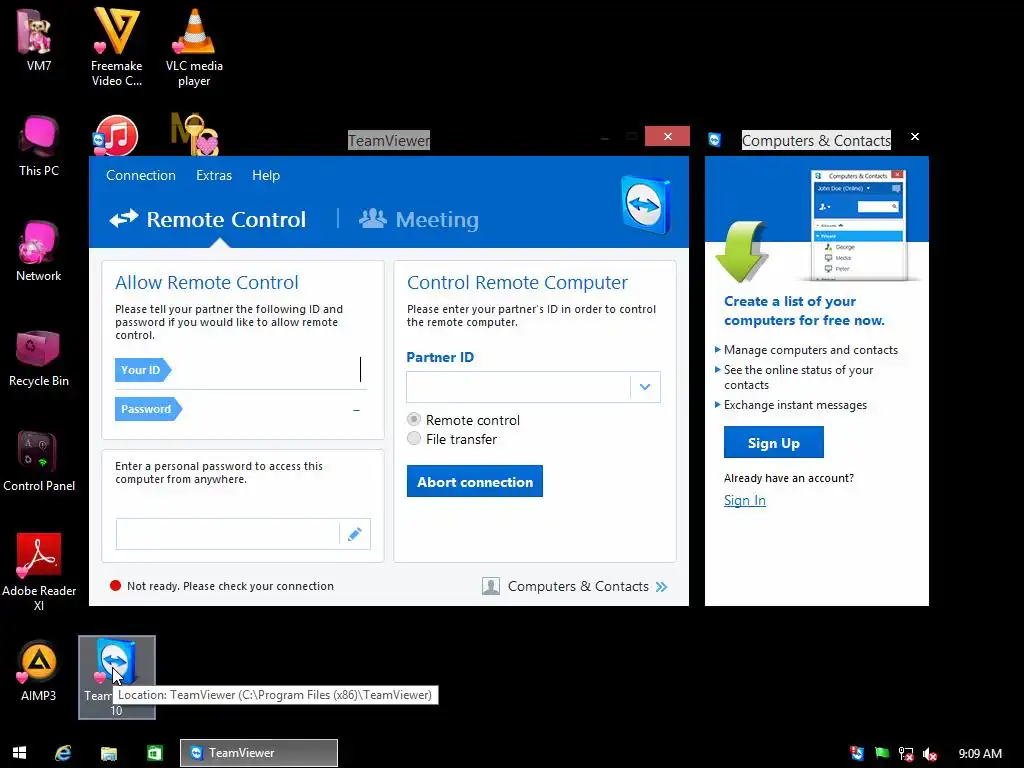Screen dimensions: 1024x768
Task: Select the TeamViewer 10 desktop shortcut
Action: click(117, 677)
